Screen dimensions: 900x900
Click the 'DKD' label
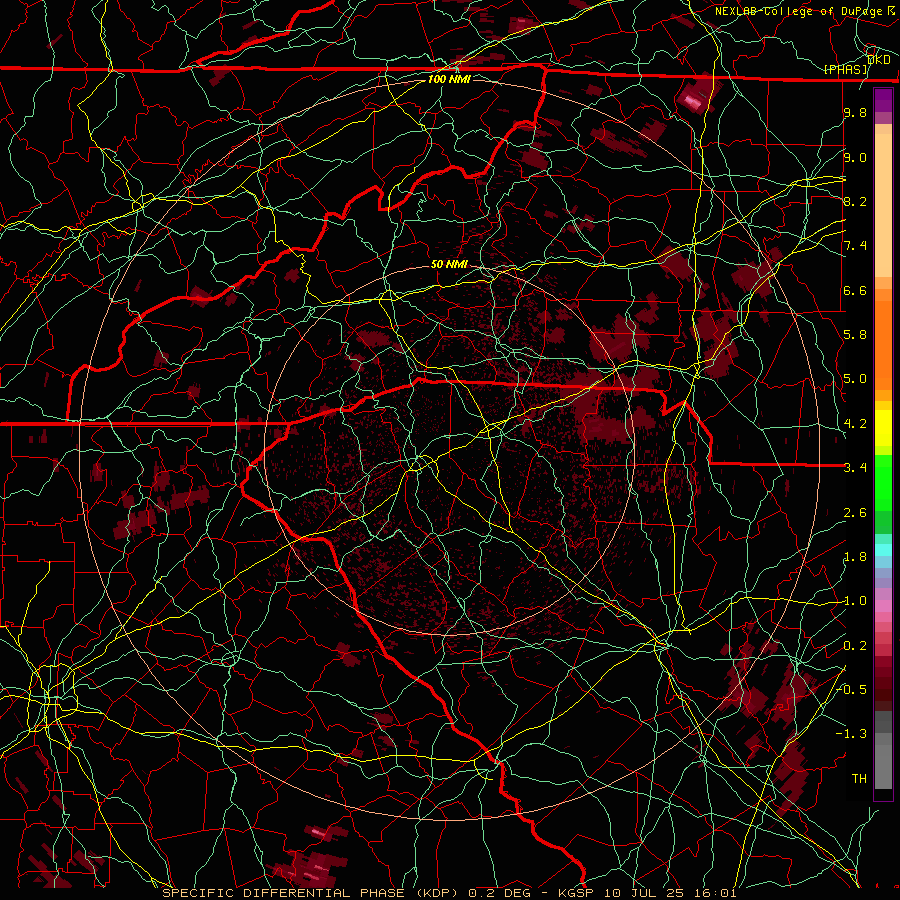(878, 60)
